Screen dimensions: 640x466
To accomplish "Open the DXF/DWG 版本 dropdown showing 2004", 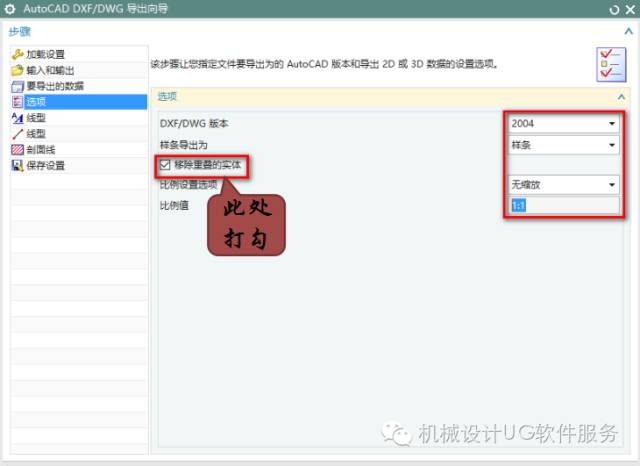I will click(563, 123).
